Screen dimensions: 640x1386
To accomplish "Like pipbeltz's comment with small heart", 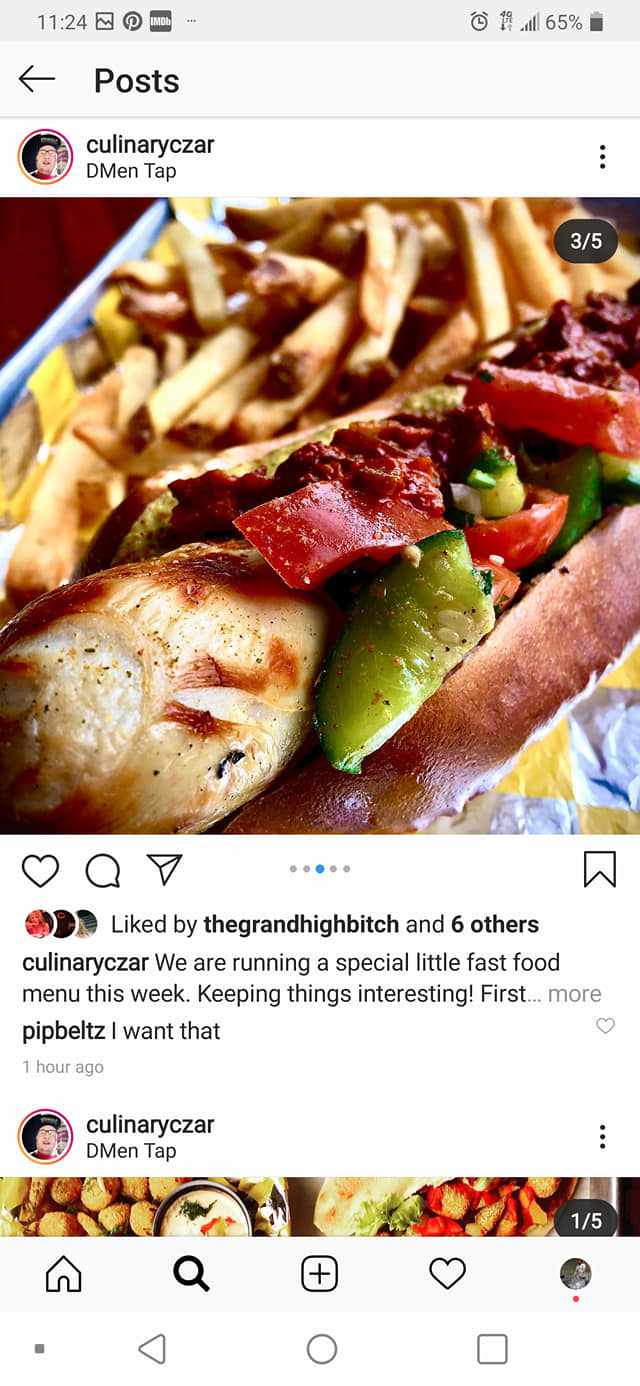I will (x=605, y=1026).
